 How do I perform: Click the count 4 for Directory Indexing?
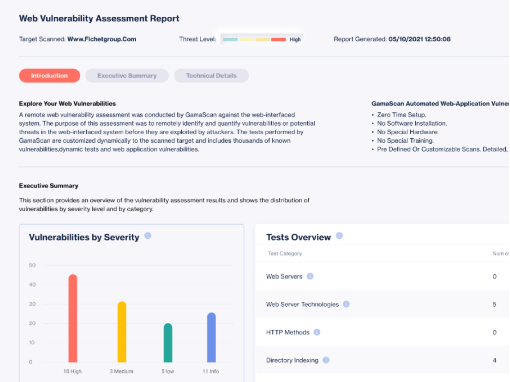494,360
